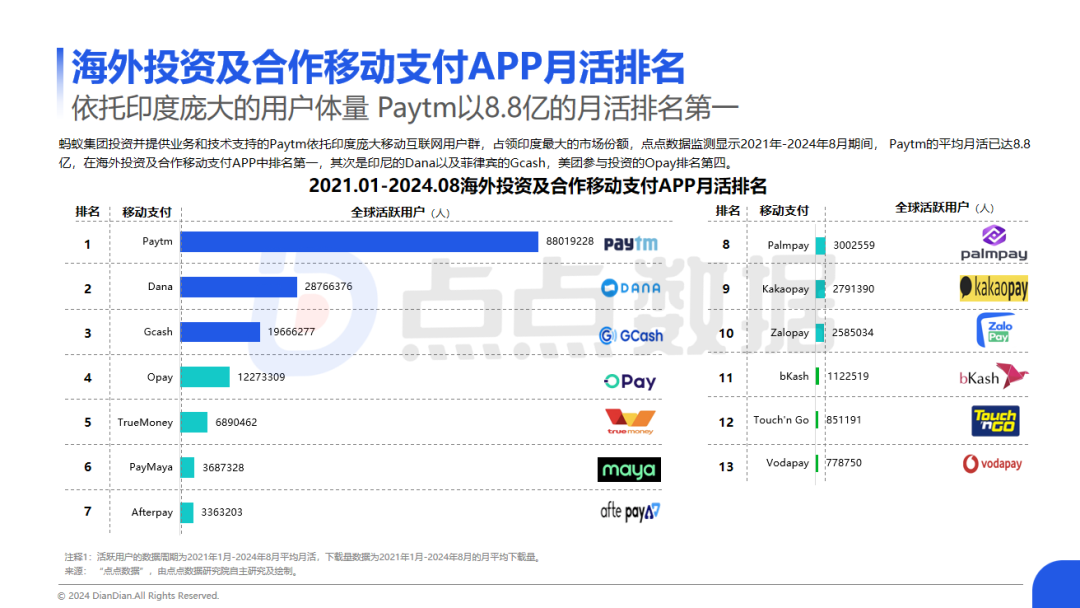
Task: Click the value 3363203
Action: 222,512
